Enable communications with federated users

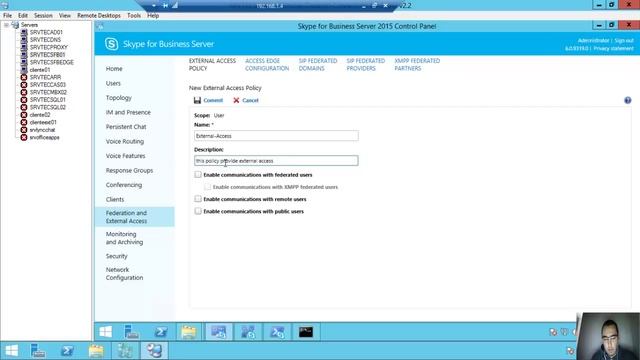point(198,175)
